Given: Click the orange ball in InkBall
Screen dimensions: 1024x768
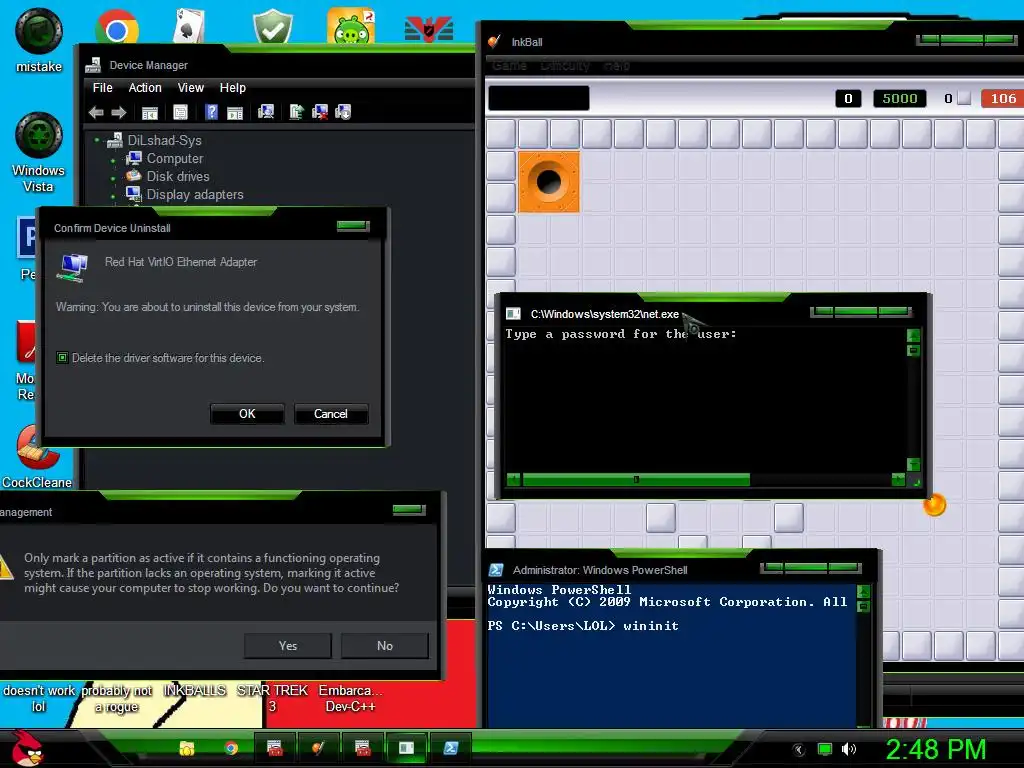Looking at the screenshot, I should pyautogui.click(x=935, y=505).
